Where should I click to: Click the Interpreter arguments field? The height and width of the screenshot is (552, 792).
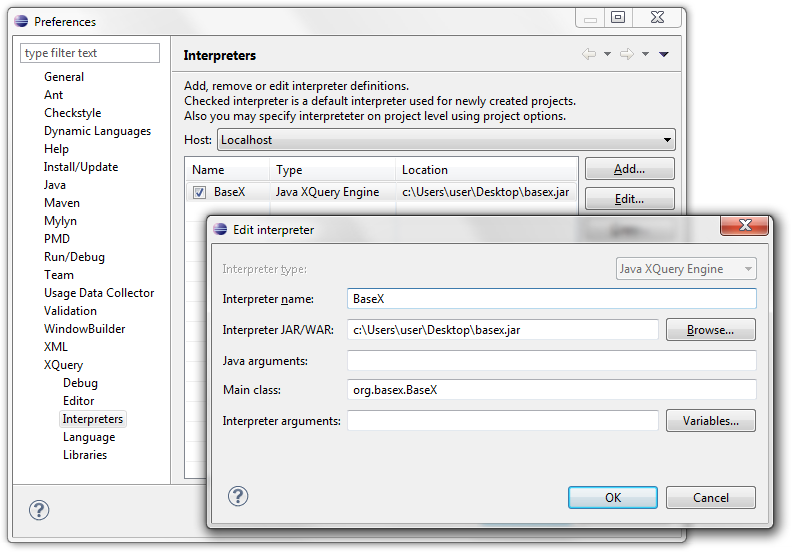point(503,421)
